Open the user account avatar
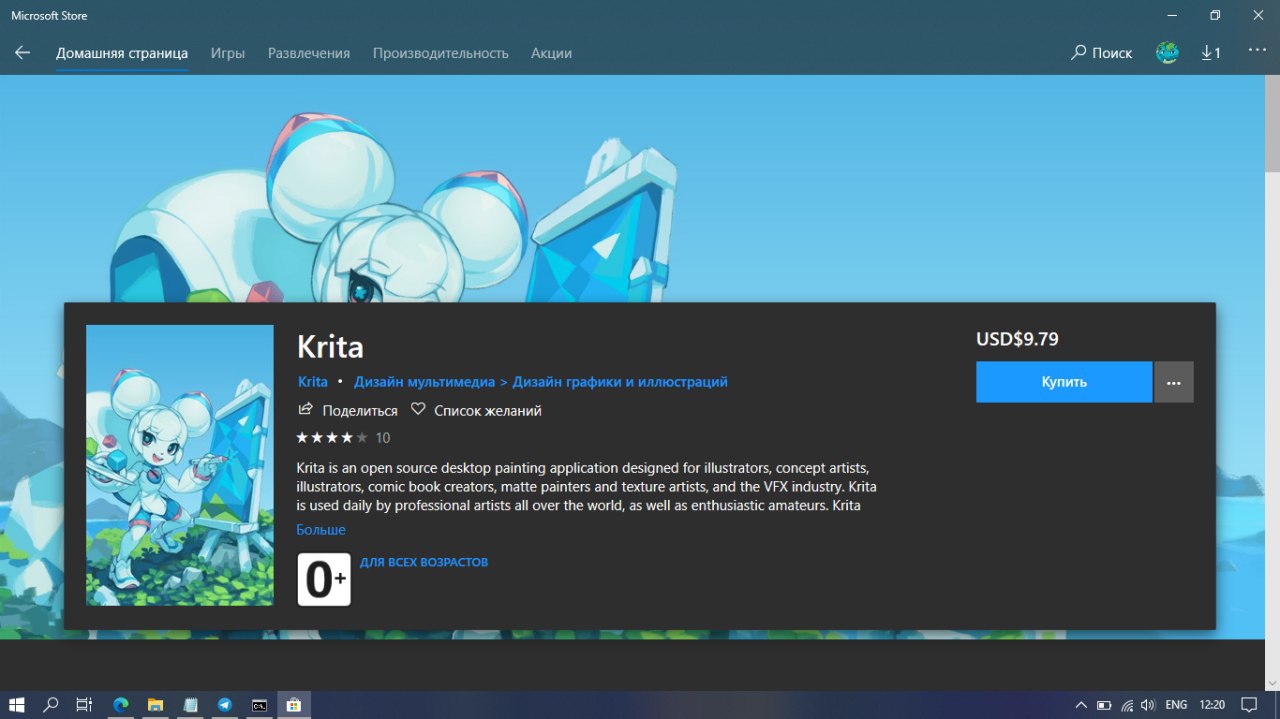 point(1167,53)
